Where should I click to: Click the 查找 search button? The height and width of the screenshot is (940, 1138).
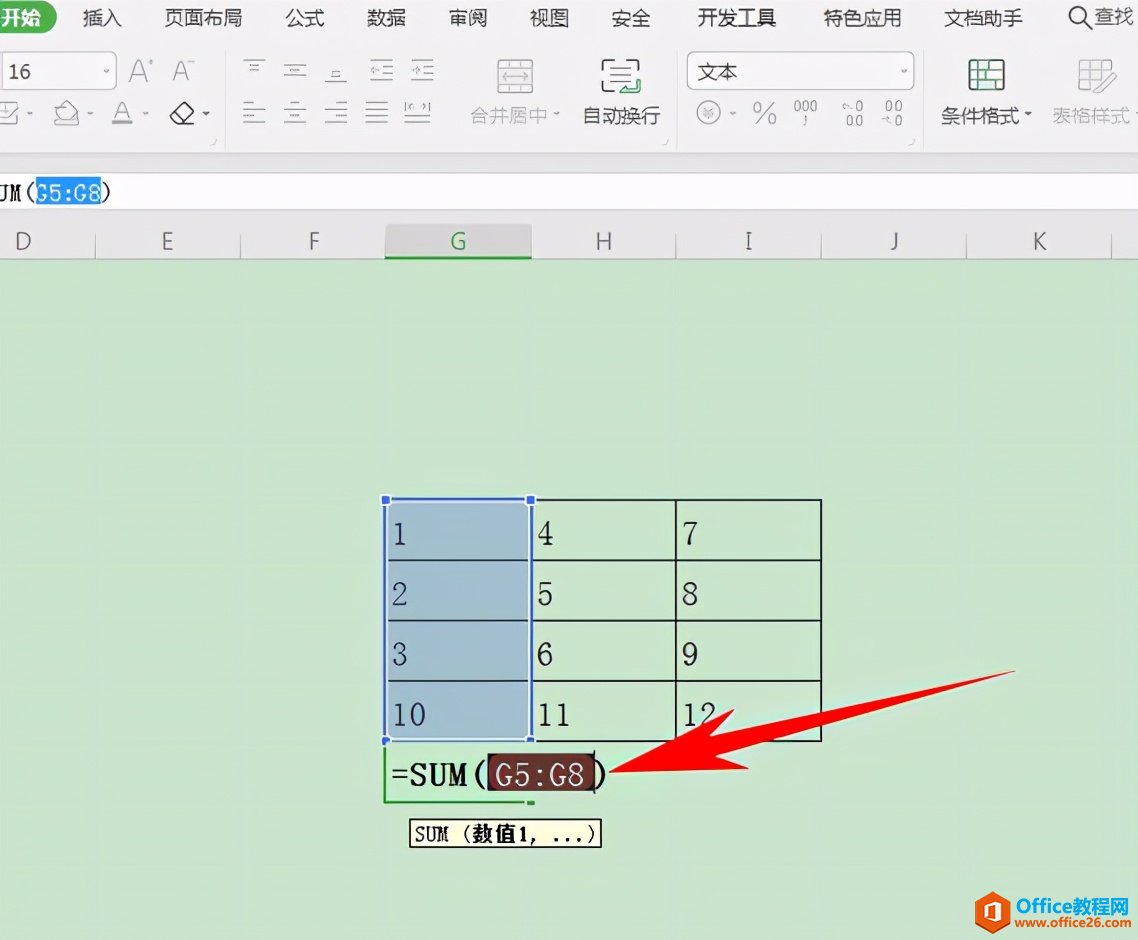1100,17
